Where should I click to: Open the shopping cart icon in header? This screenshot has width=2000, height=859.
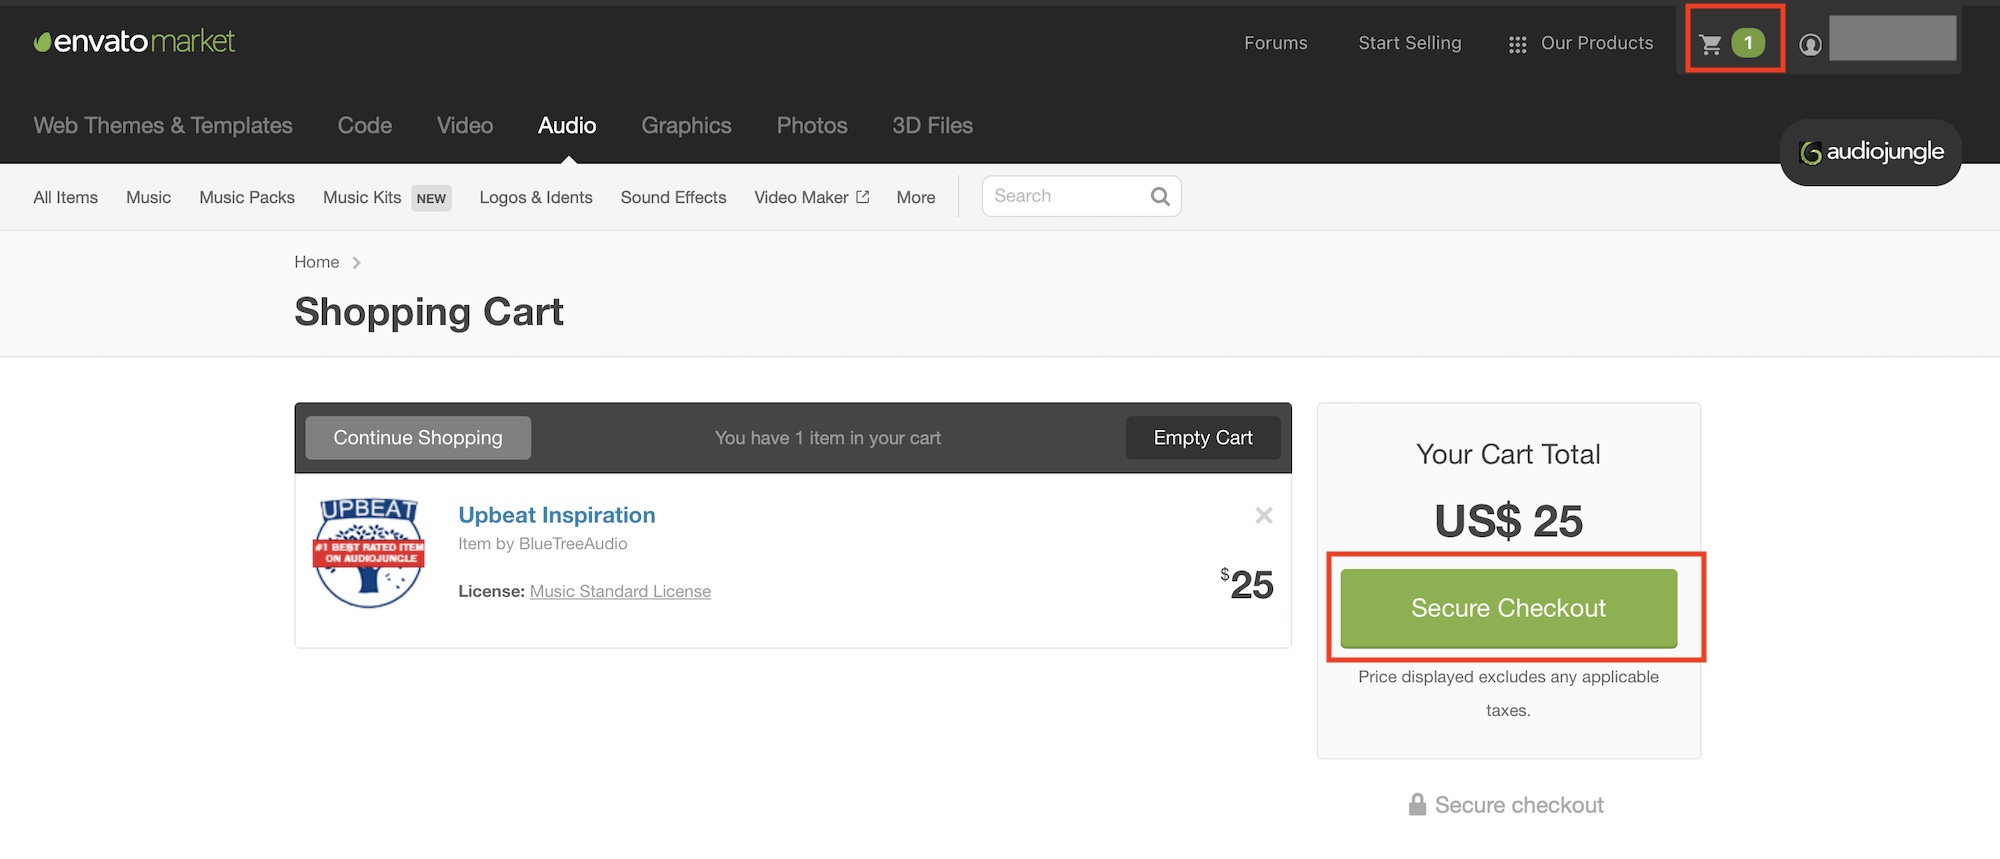point(1712,44)
